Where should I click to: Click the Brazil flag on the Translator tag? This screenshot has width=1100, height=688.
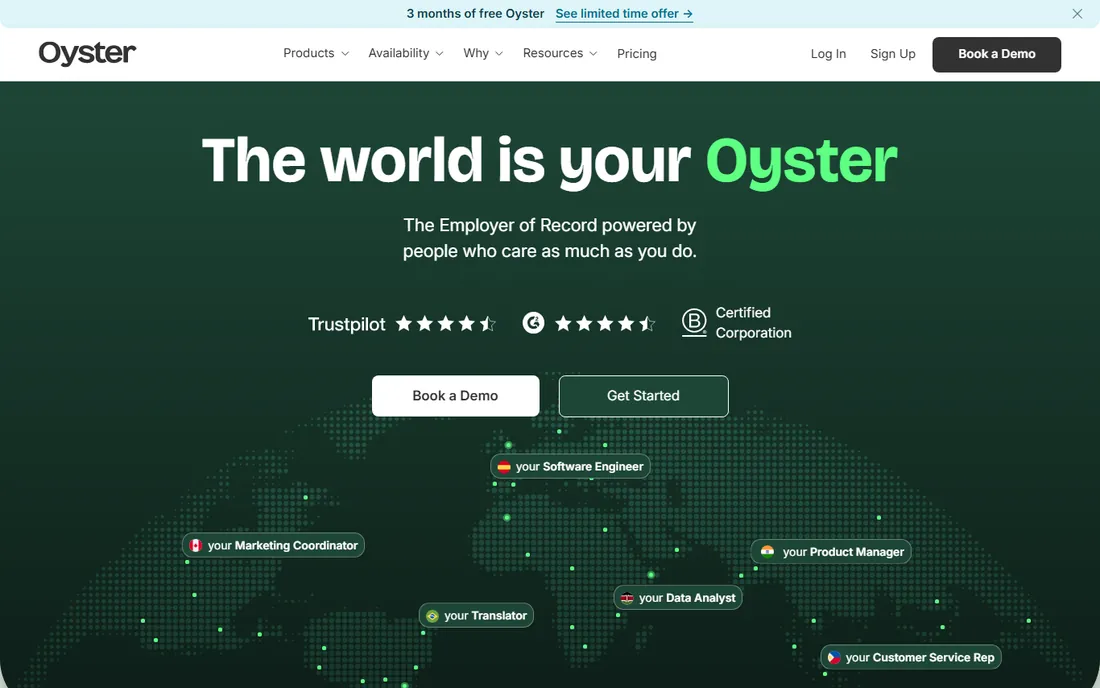[432, 615]
